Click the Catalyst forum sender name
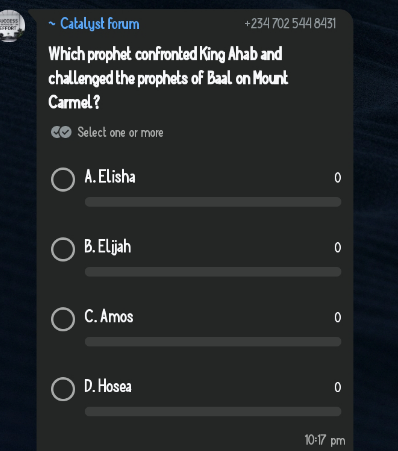 94,24
